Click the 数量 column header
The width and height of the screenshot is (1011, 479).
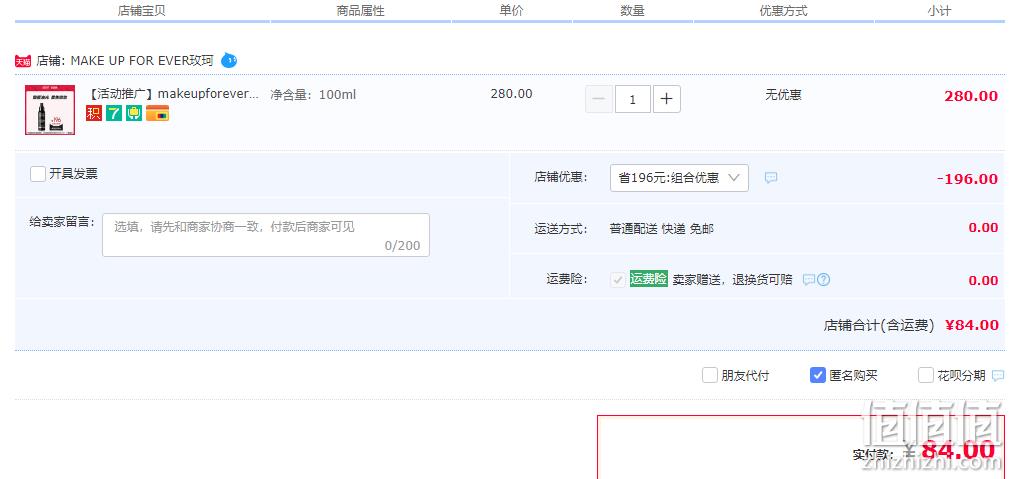click(x=633, y=11)
